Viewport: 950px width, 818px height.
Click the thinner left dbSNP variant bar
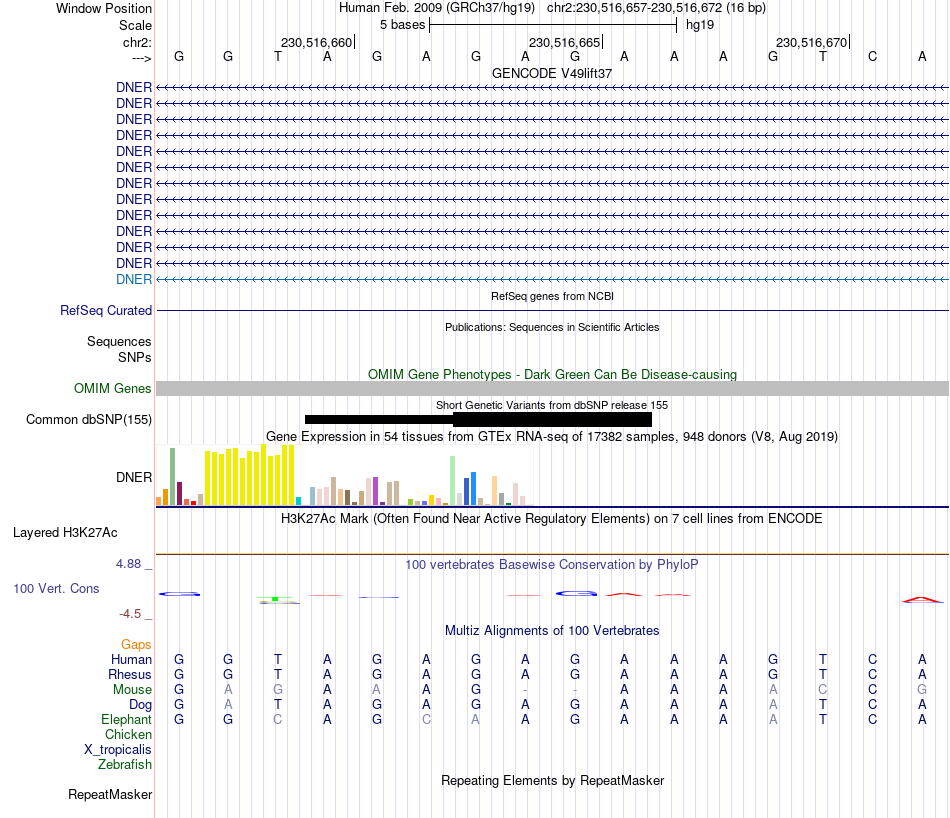379,419
